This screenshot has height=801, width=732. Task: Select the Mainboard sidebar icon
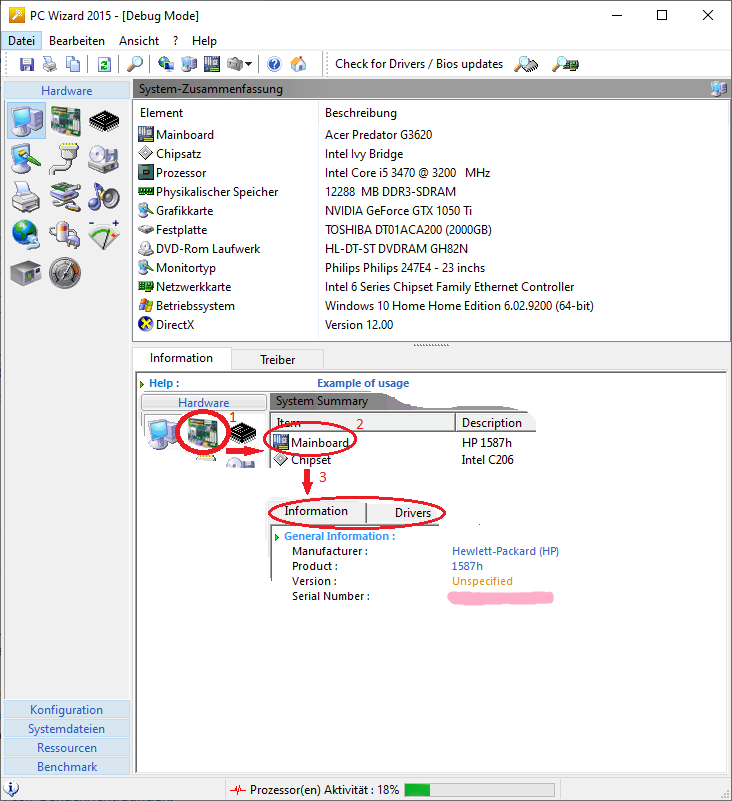(x=65, y=121)
